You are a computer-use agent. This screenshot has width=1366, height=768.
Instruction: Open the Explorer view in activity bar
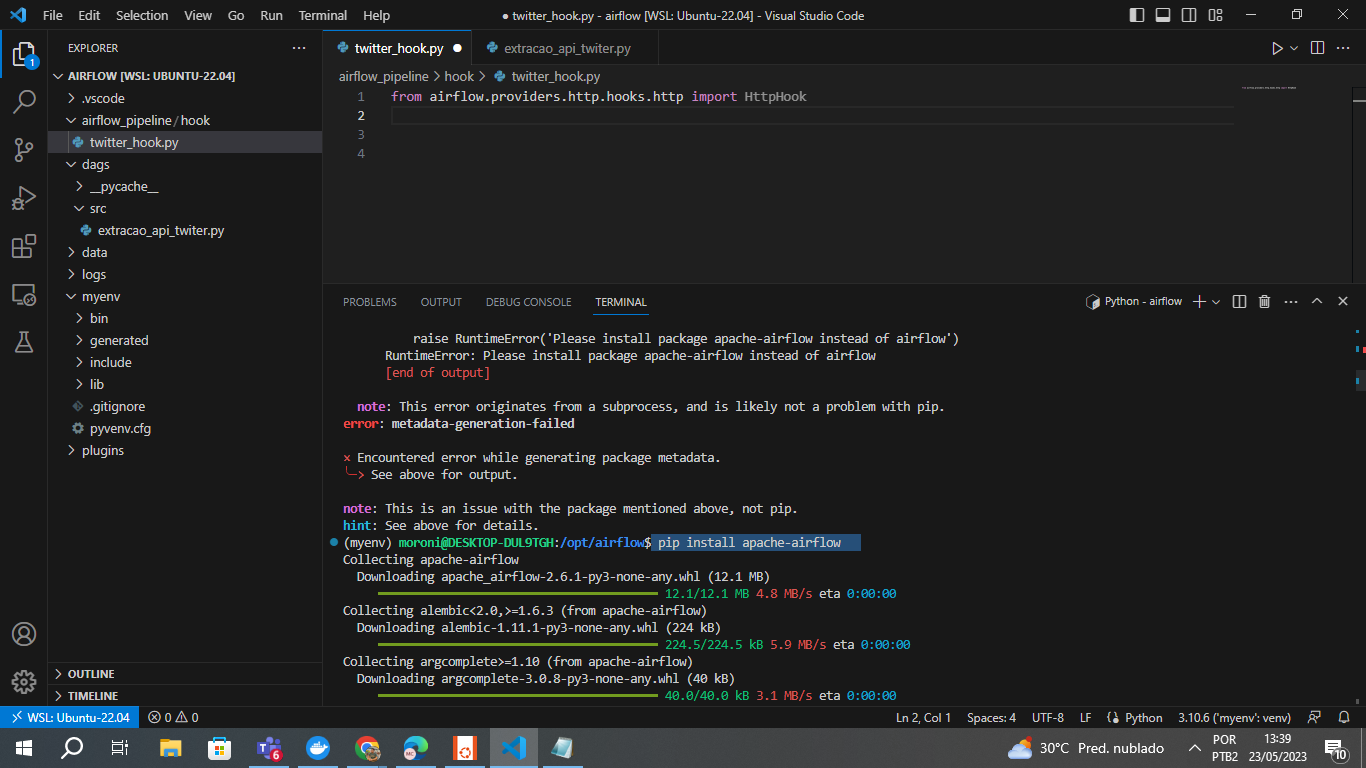tap(24, 54)
